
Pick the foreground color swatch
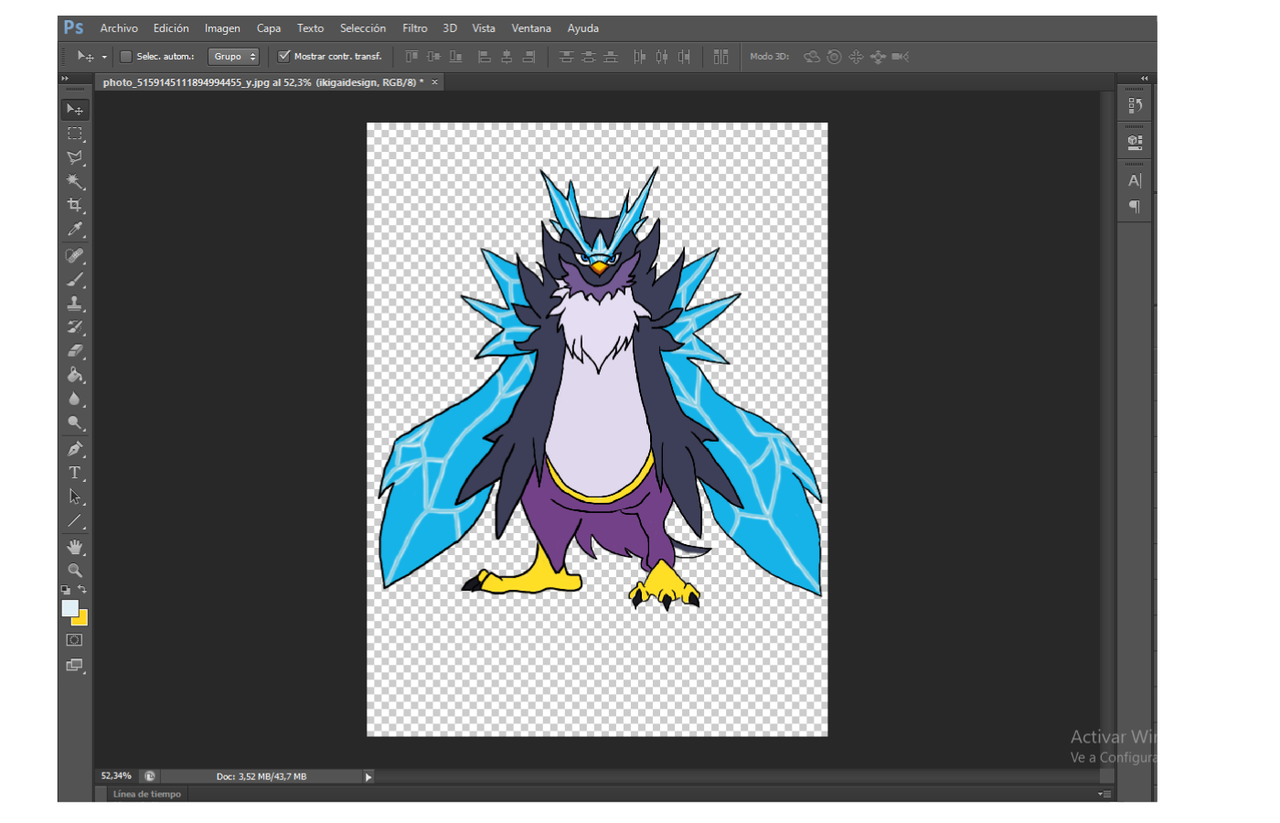click(x=70, y=608)
